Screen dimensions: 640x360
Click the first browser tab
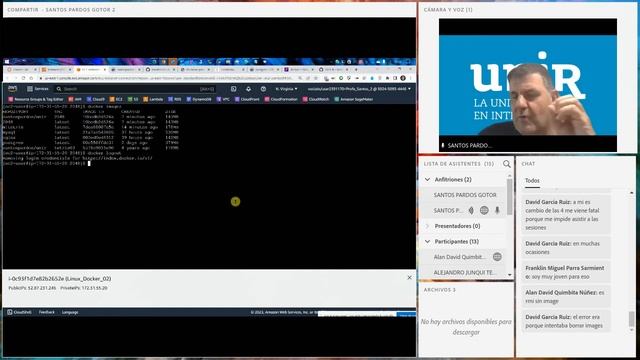click(21, 70)
